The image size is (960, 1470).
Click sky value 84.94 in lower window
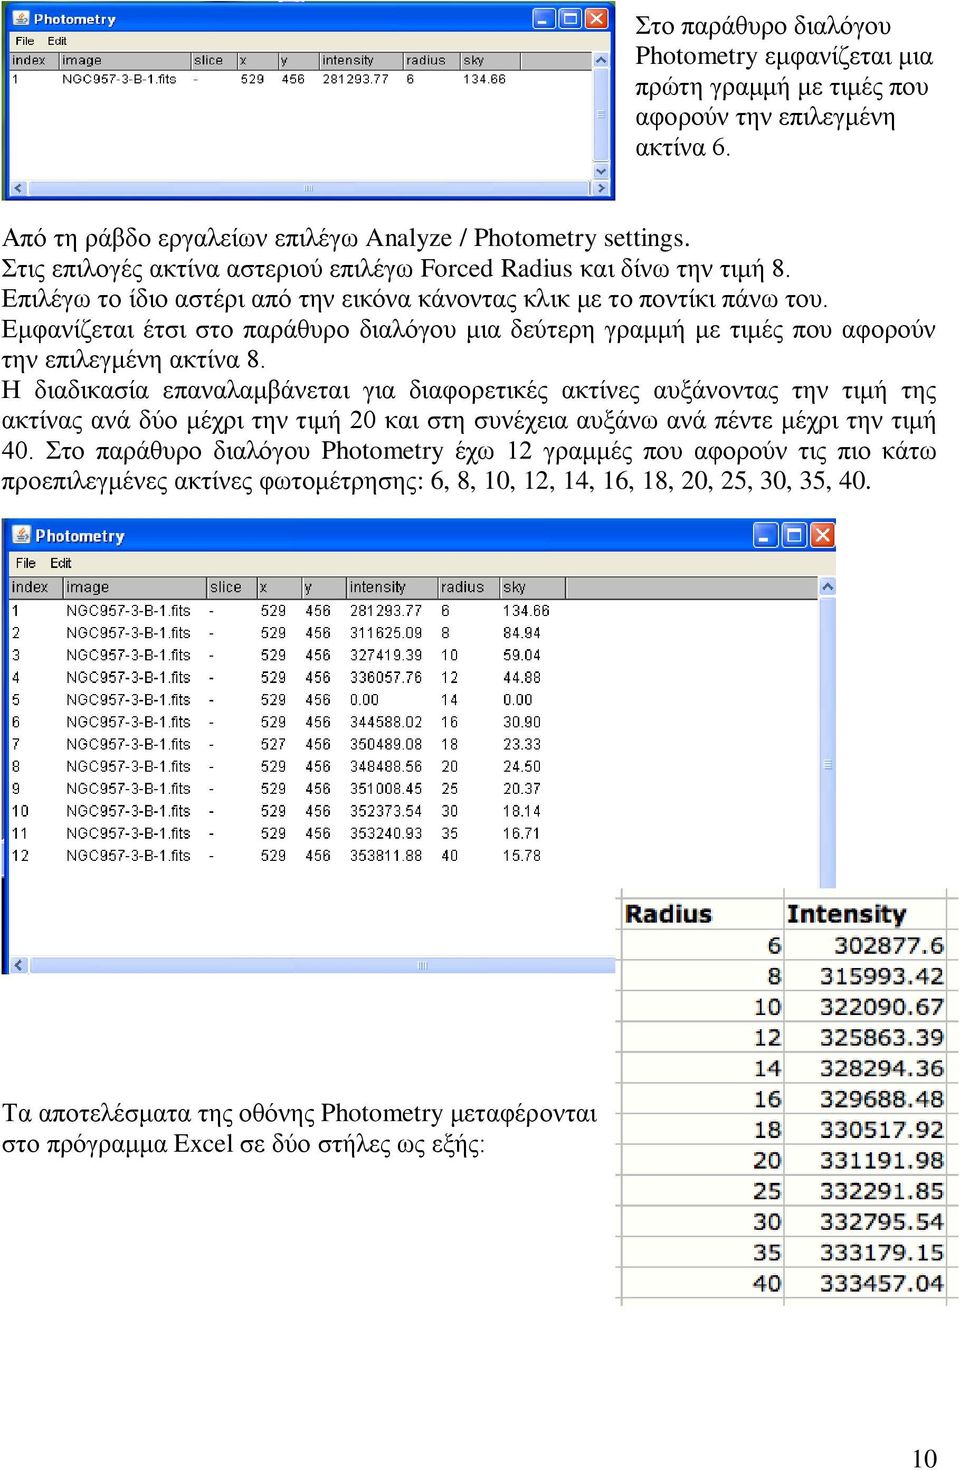pyautogui.click(x=521, y=633)
